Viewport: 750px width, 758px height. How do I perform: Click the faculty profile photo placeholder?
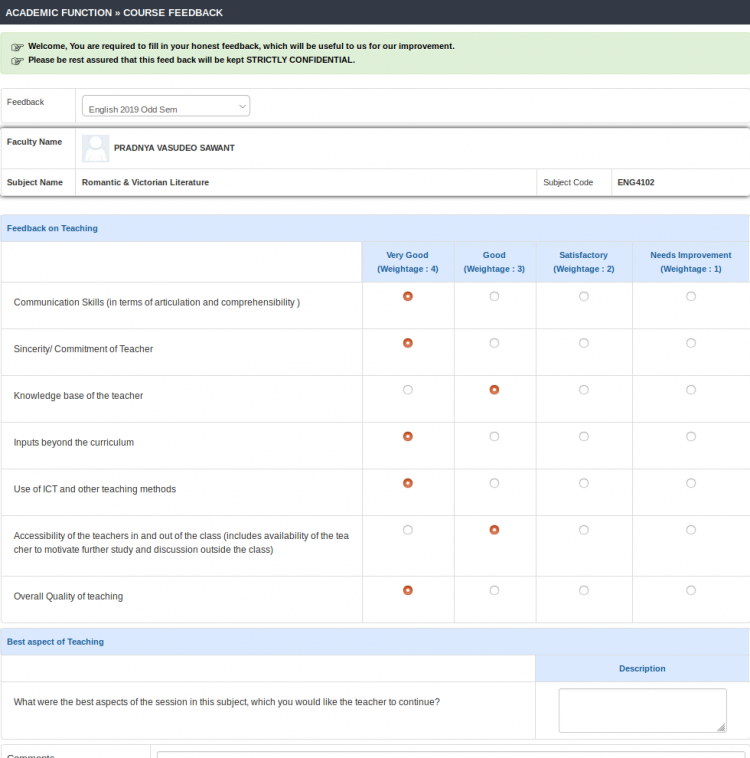pos(95,148)
